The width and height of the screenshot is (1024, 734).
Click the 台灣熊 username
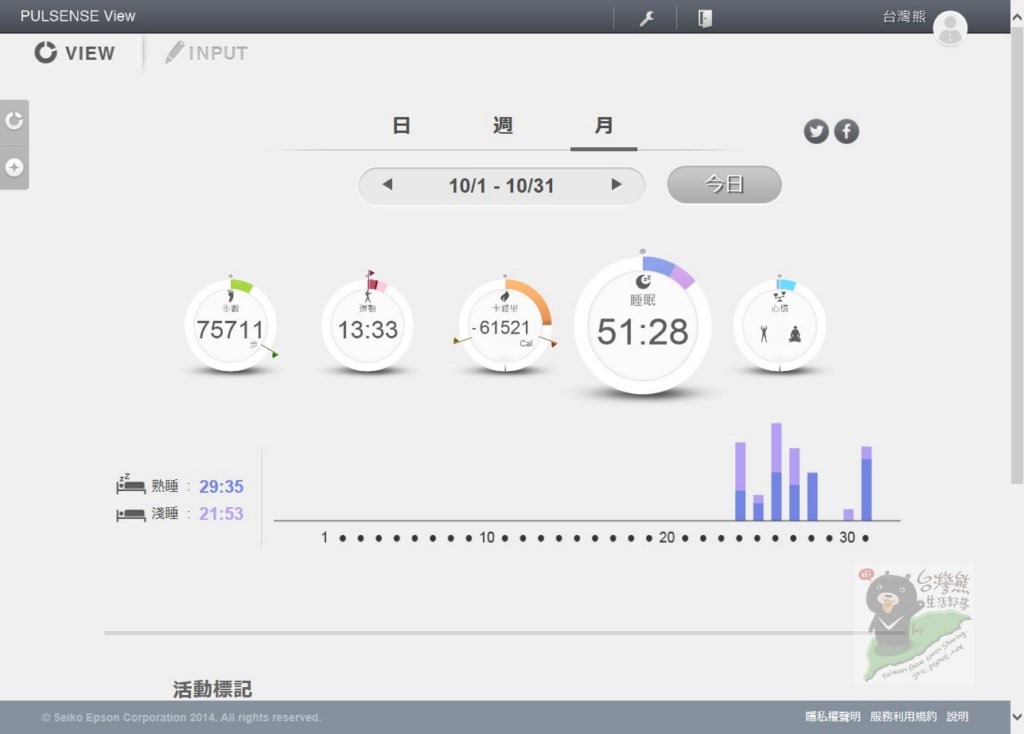[904, 16]
